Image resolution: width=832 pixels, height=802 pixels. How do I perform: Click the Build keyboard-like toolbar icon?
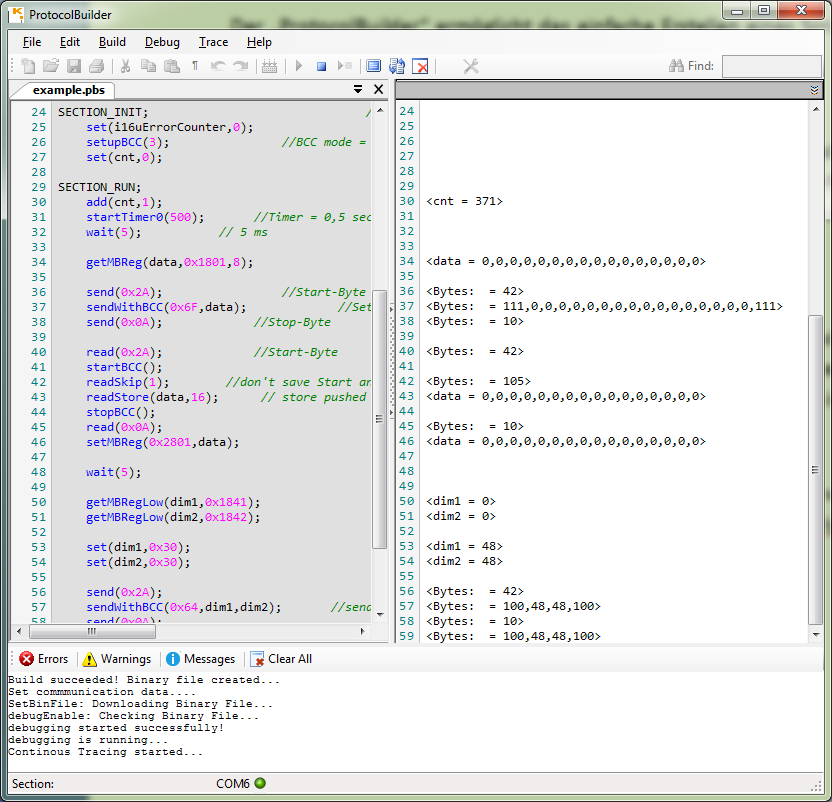coord(269,66)
